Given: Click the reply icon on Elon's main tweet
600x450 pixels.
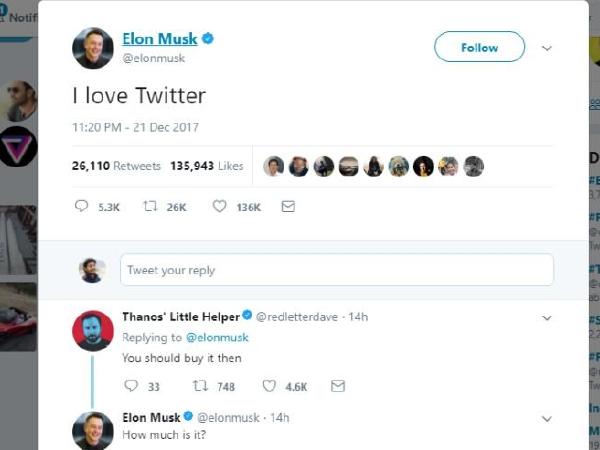Looking at the screenshot, I should click(x=82, y=206).
